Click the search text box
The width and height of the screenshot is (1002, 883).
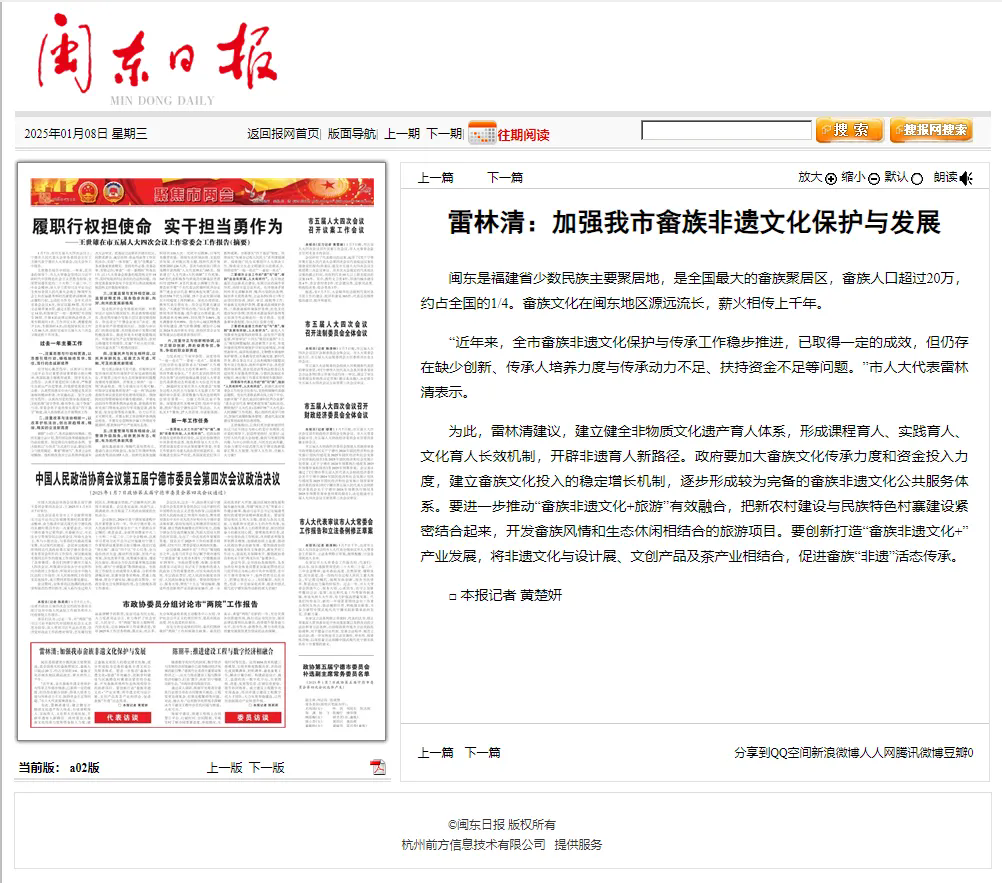click(x=727, y=130)
